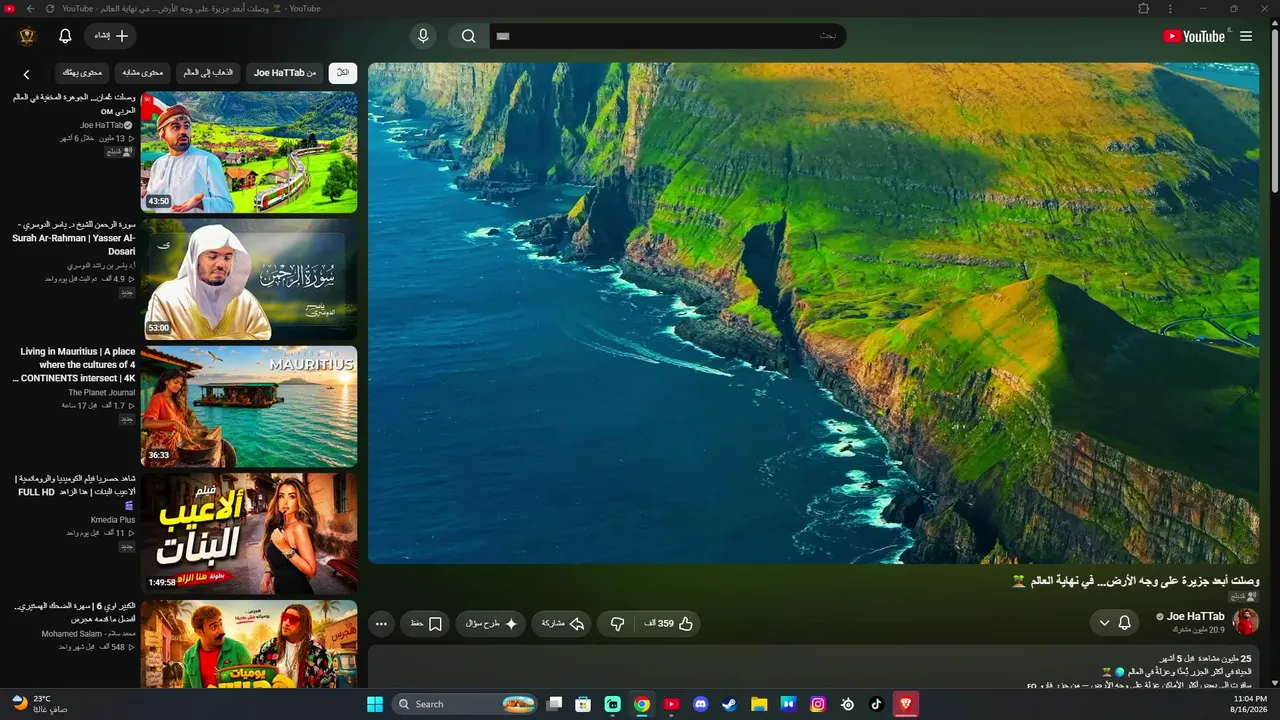The image size is (1280, 720).
Task: Open the Surah Ar-Rahman video thumbnail
Action: pyautogui.click(x=249, y=279)
